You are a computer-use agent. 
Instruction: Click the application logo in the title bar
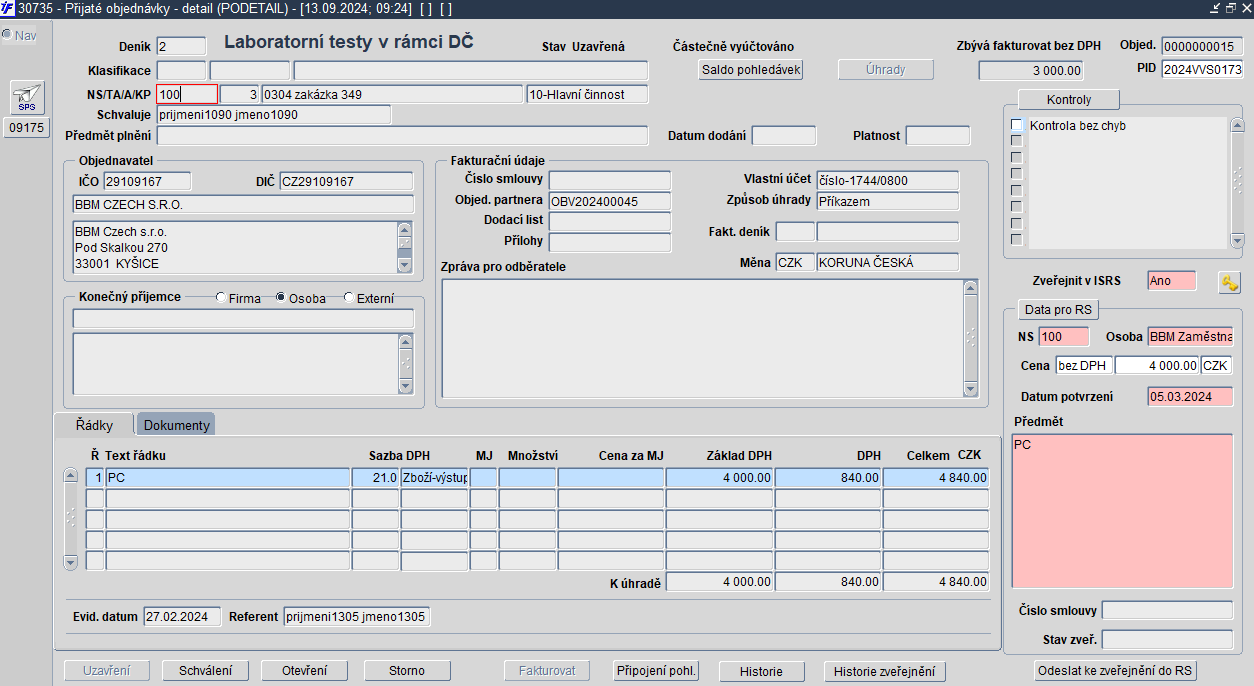point(8,8)
